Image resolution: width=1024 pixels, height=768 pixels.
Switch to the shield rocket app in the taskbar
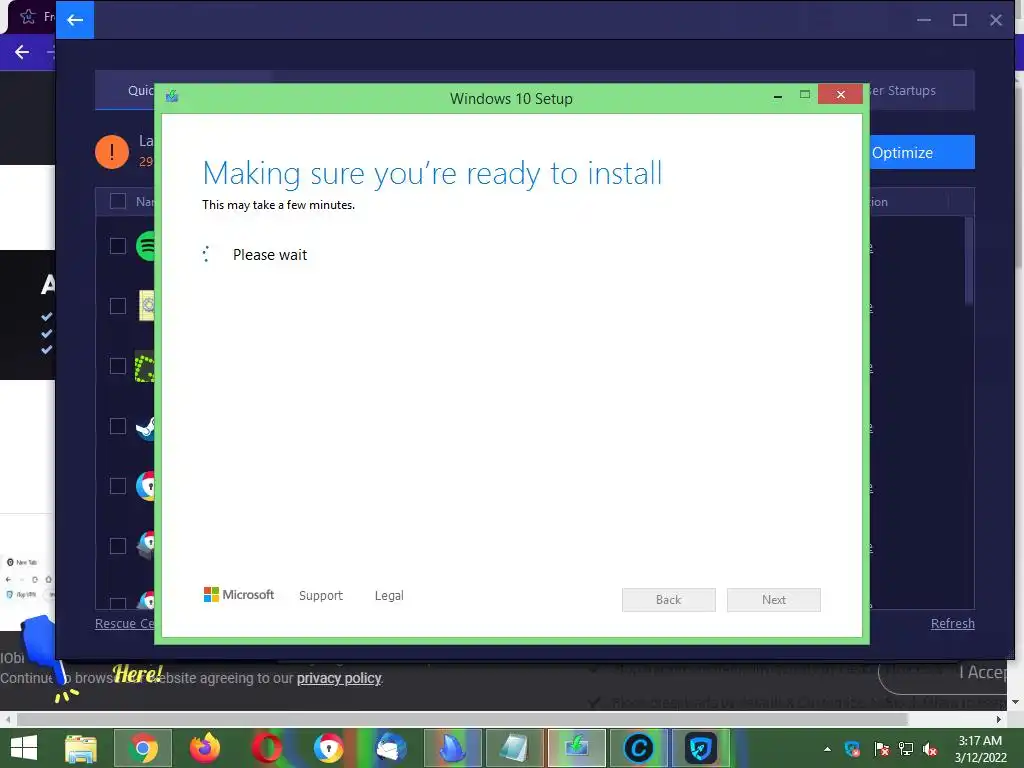[x=701, y=748]
